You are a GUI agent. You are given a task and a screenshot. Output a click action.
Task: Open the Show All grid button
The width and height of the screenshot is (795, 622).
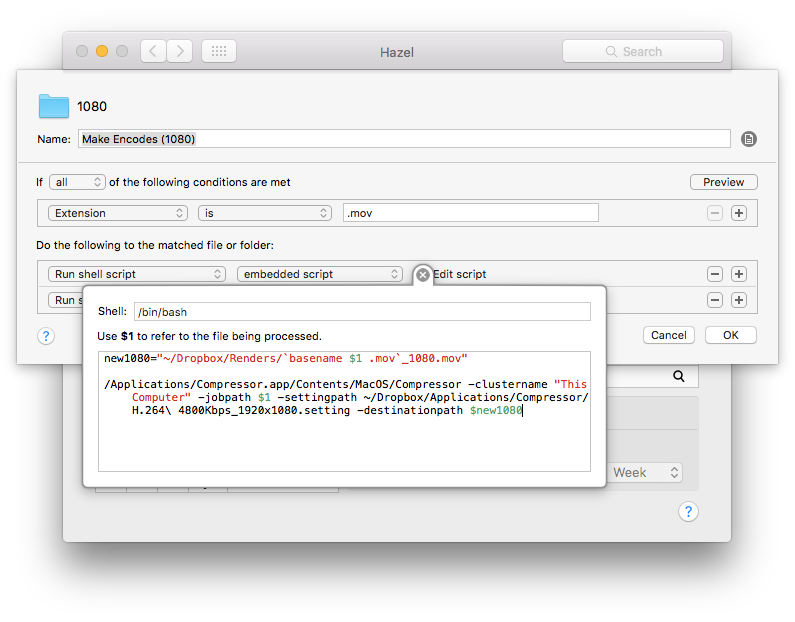click(x=219, y=51)
